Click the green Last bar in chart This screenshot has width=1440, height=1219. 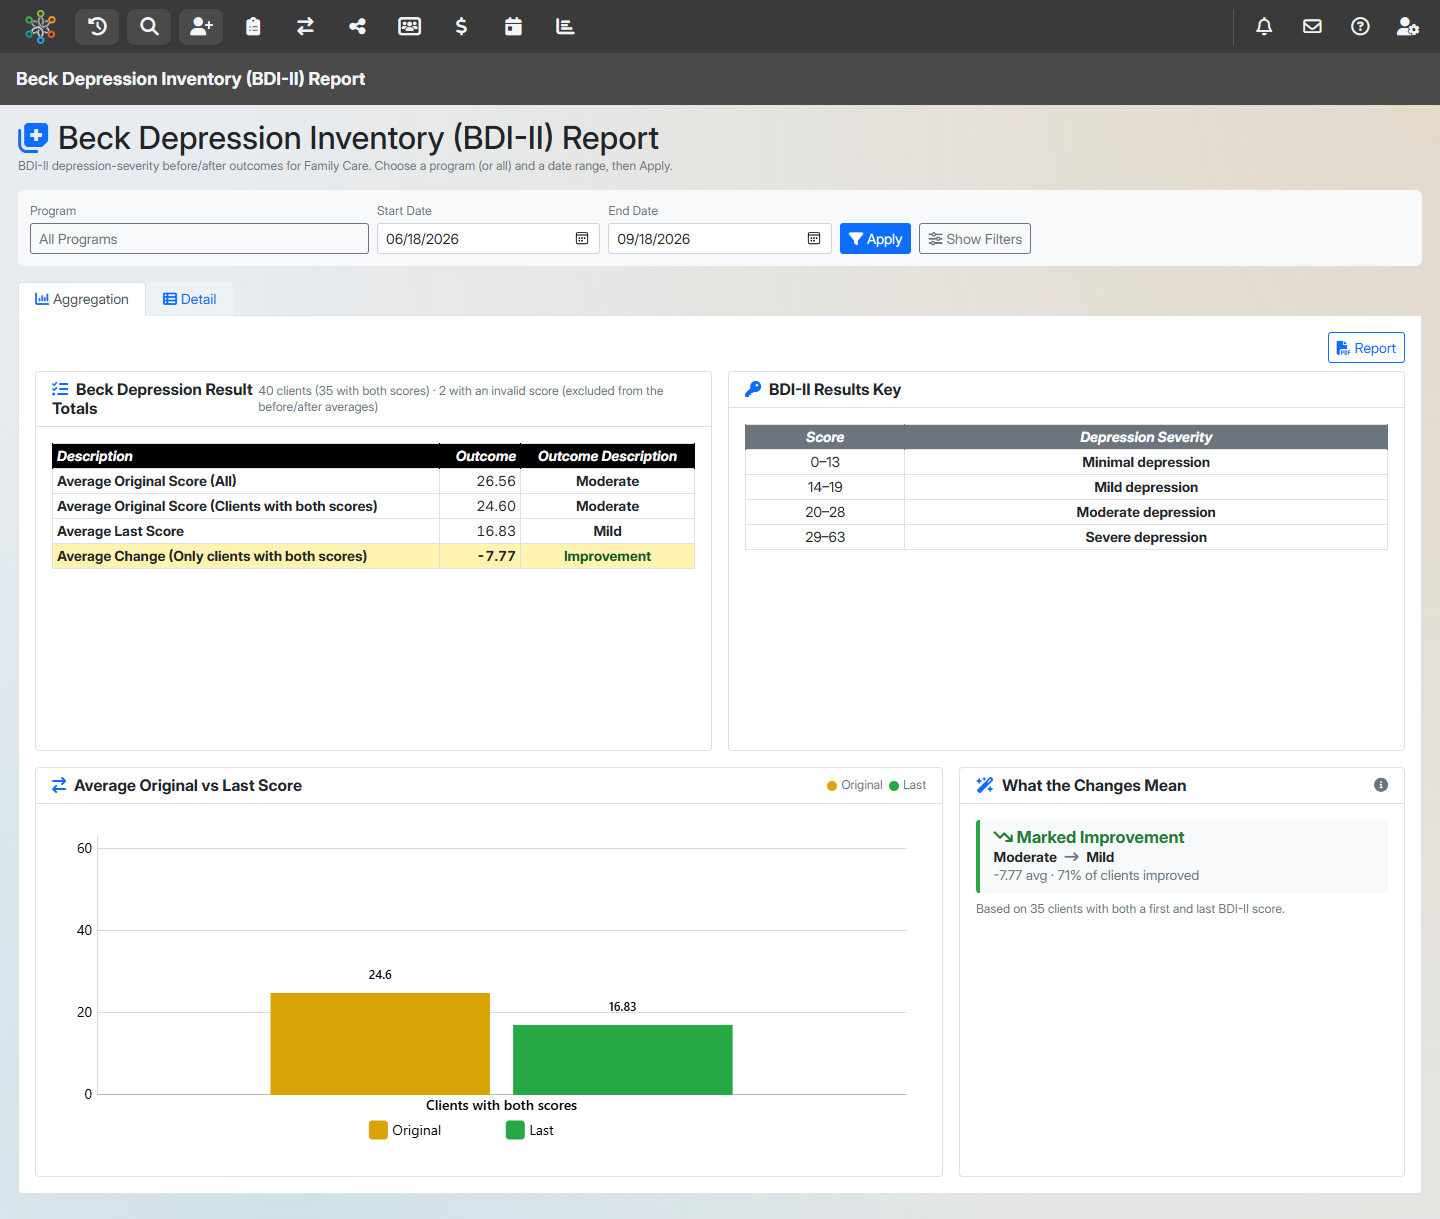pos(623,1060)
